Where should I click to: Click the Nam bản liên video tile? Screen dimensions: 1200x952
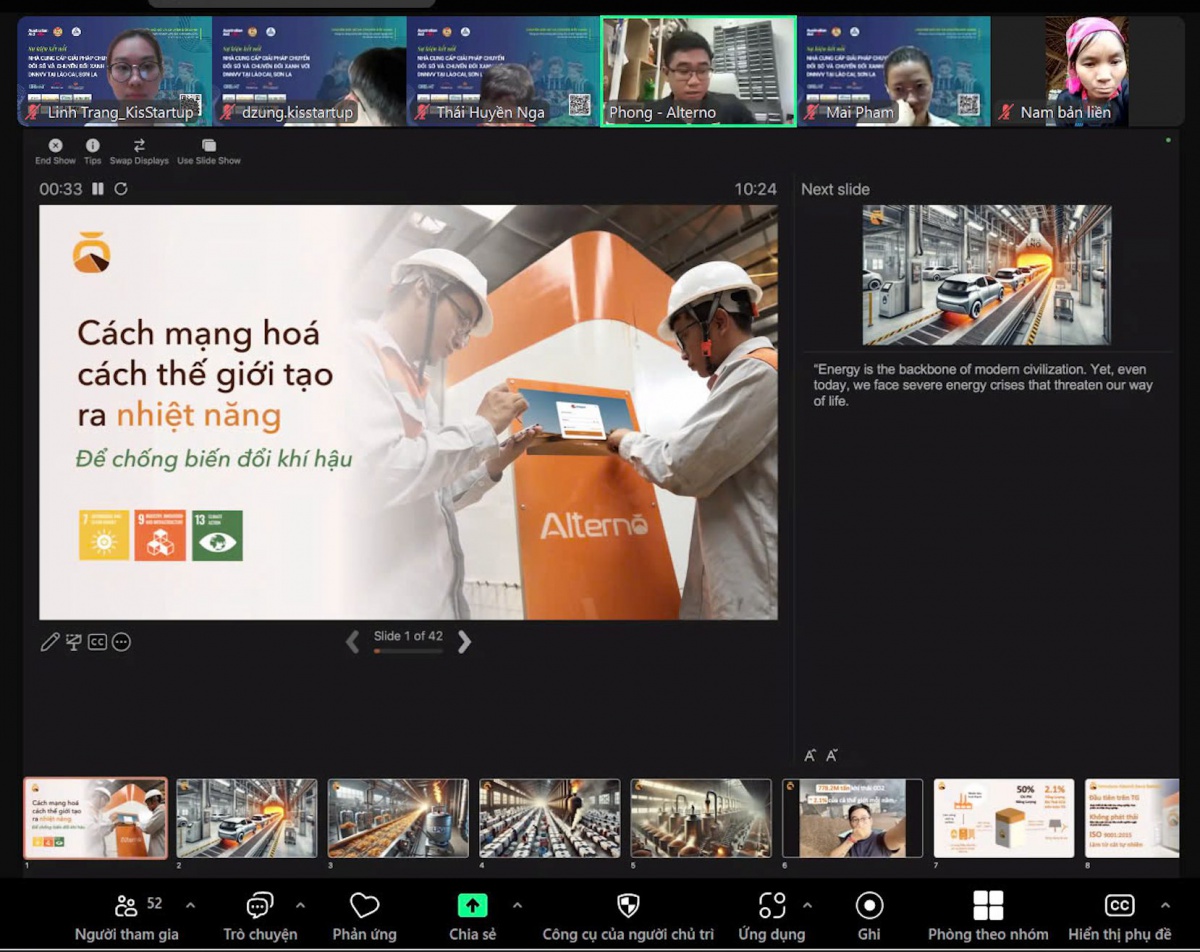[1089, 71]
